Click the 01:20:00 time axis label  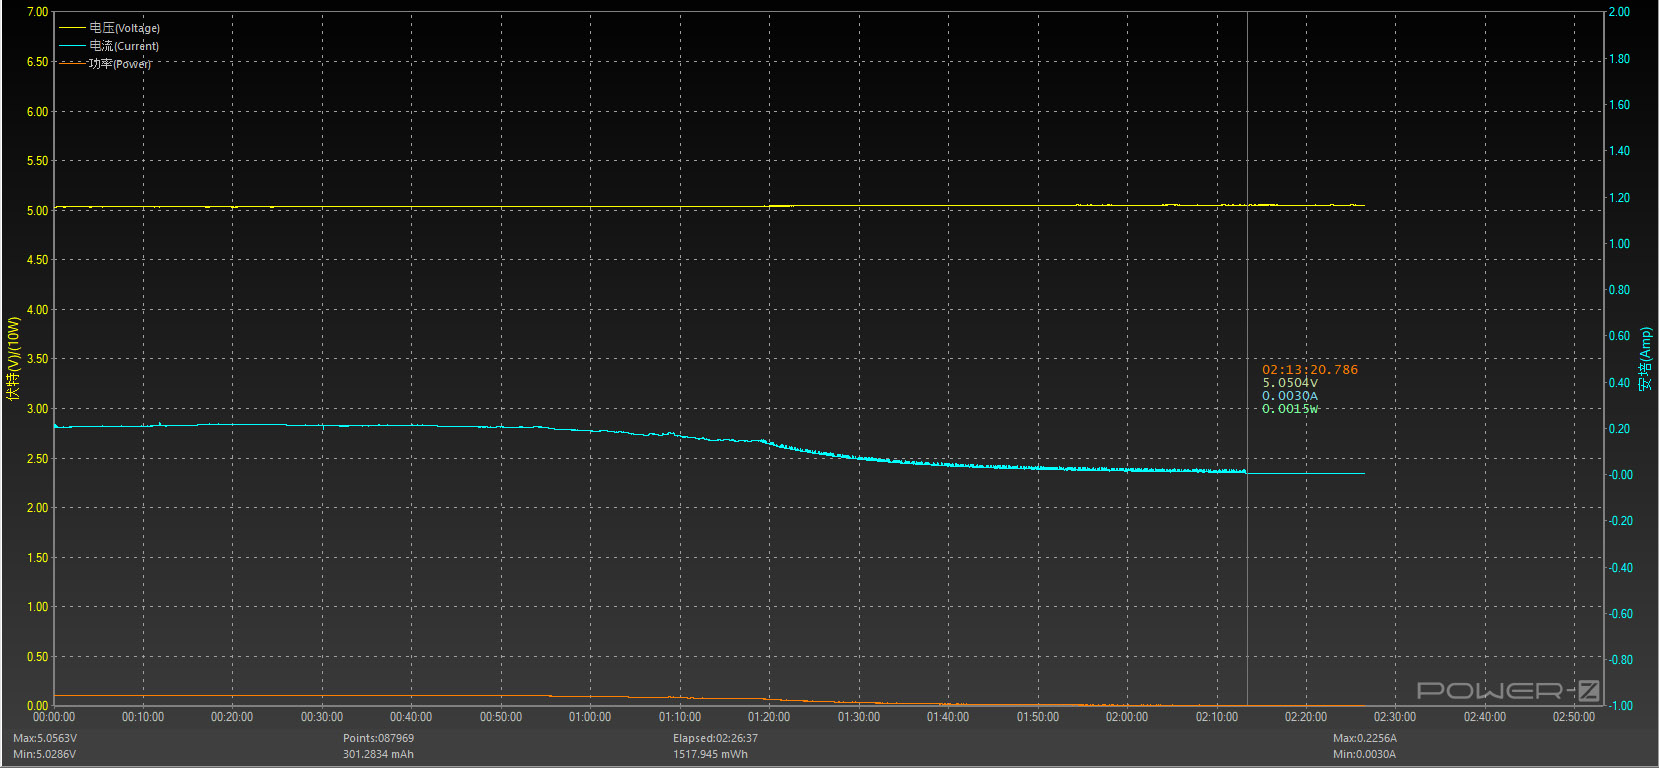click(x=769, y=717)
